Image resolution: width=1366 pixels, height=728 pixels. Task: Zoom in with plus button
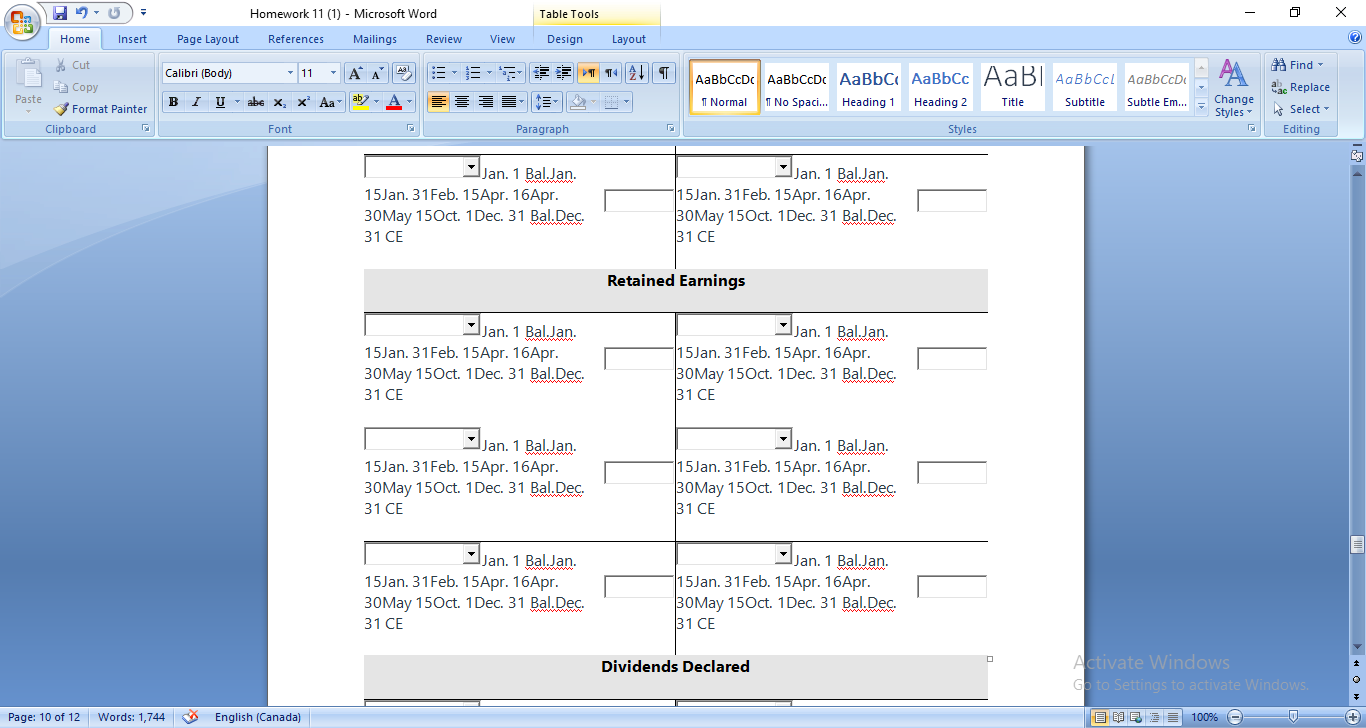point(1351,717)
